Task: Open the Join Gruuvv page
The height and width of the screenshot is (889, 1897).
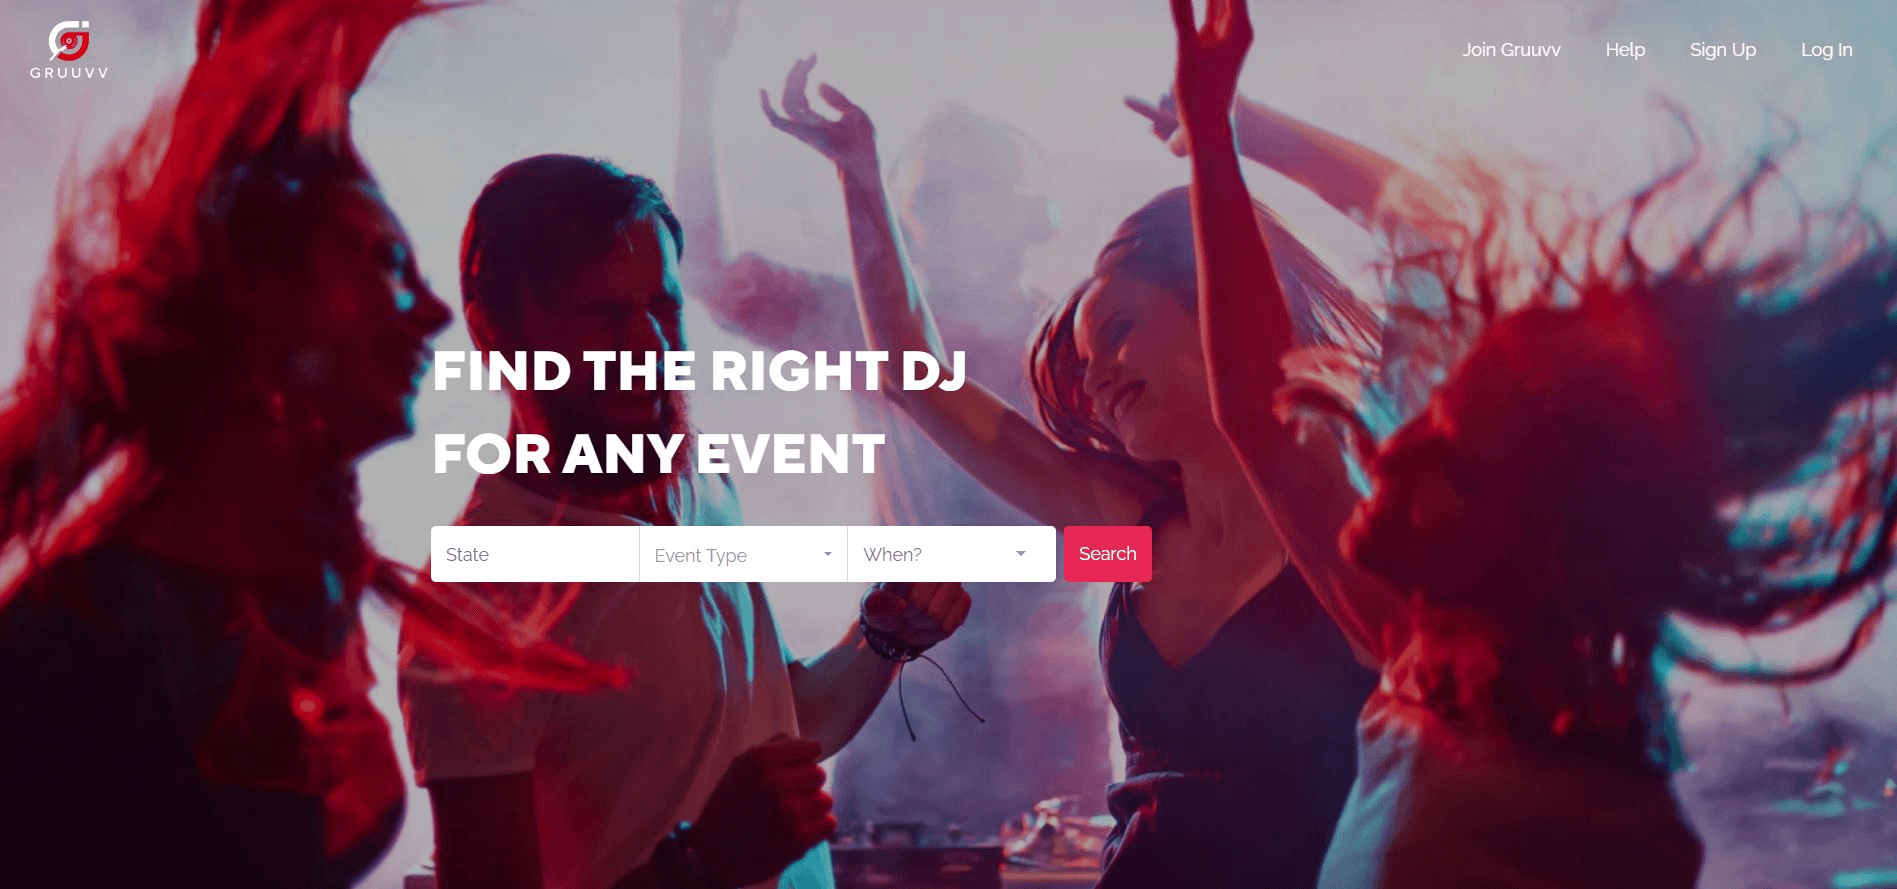Action: click(x=1511, y=49)
